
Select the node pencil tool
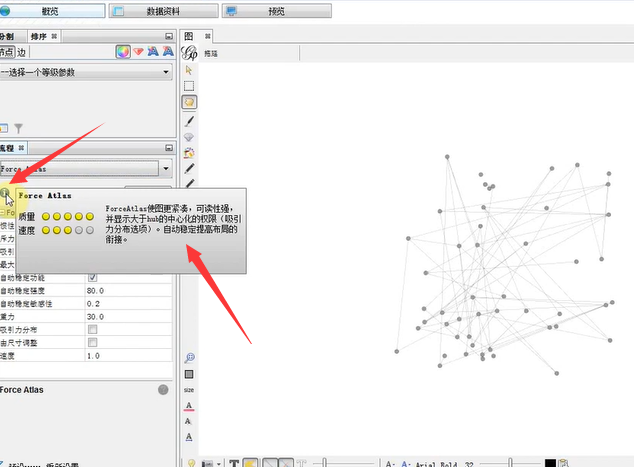[x=189, y=168]
